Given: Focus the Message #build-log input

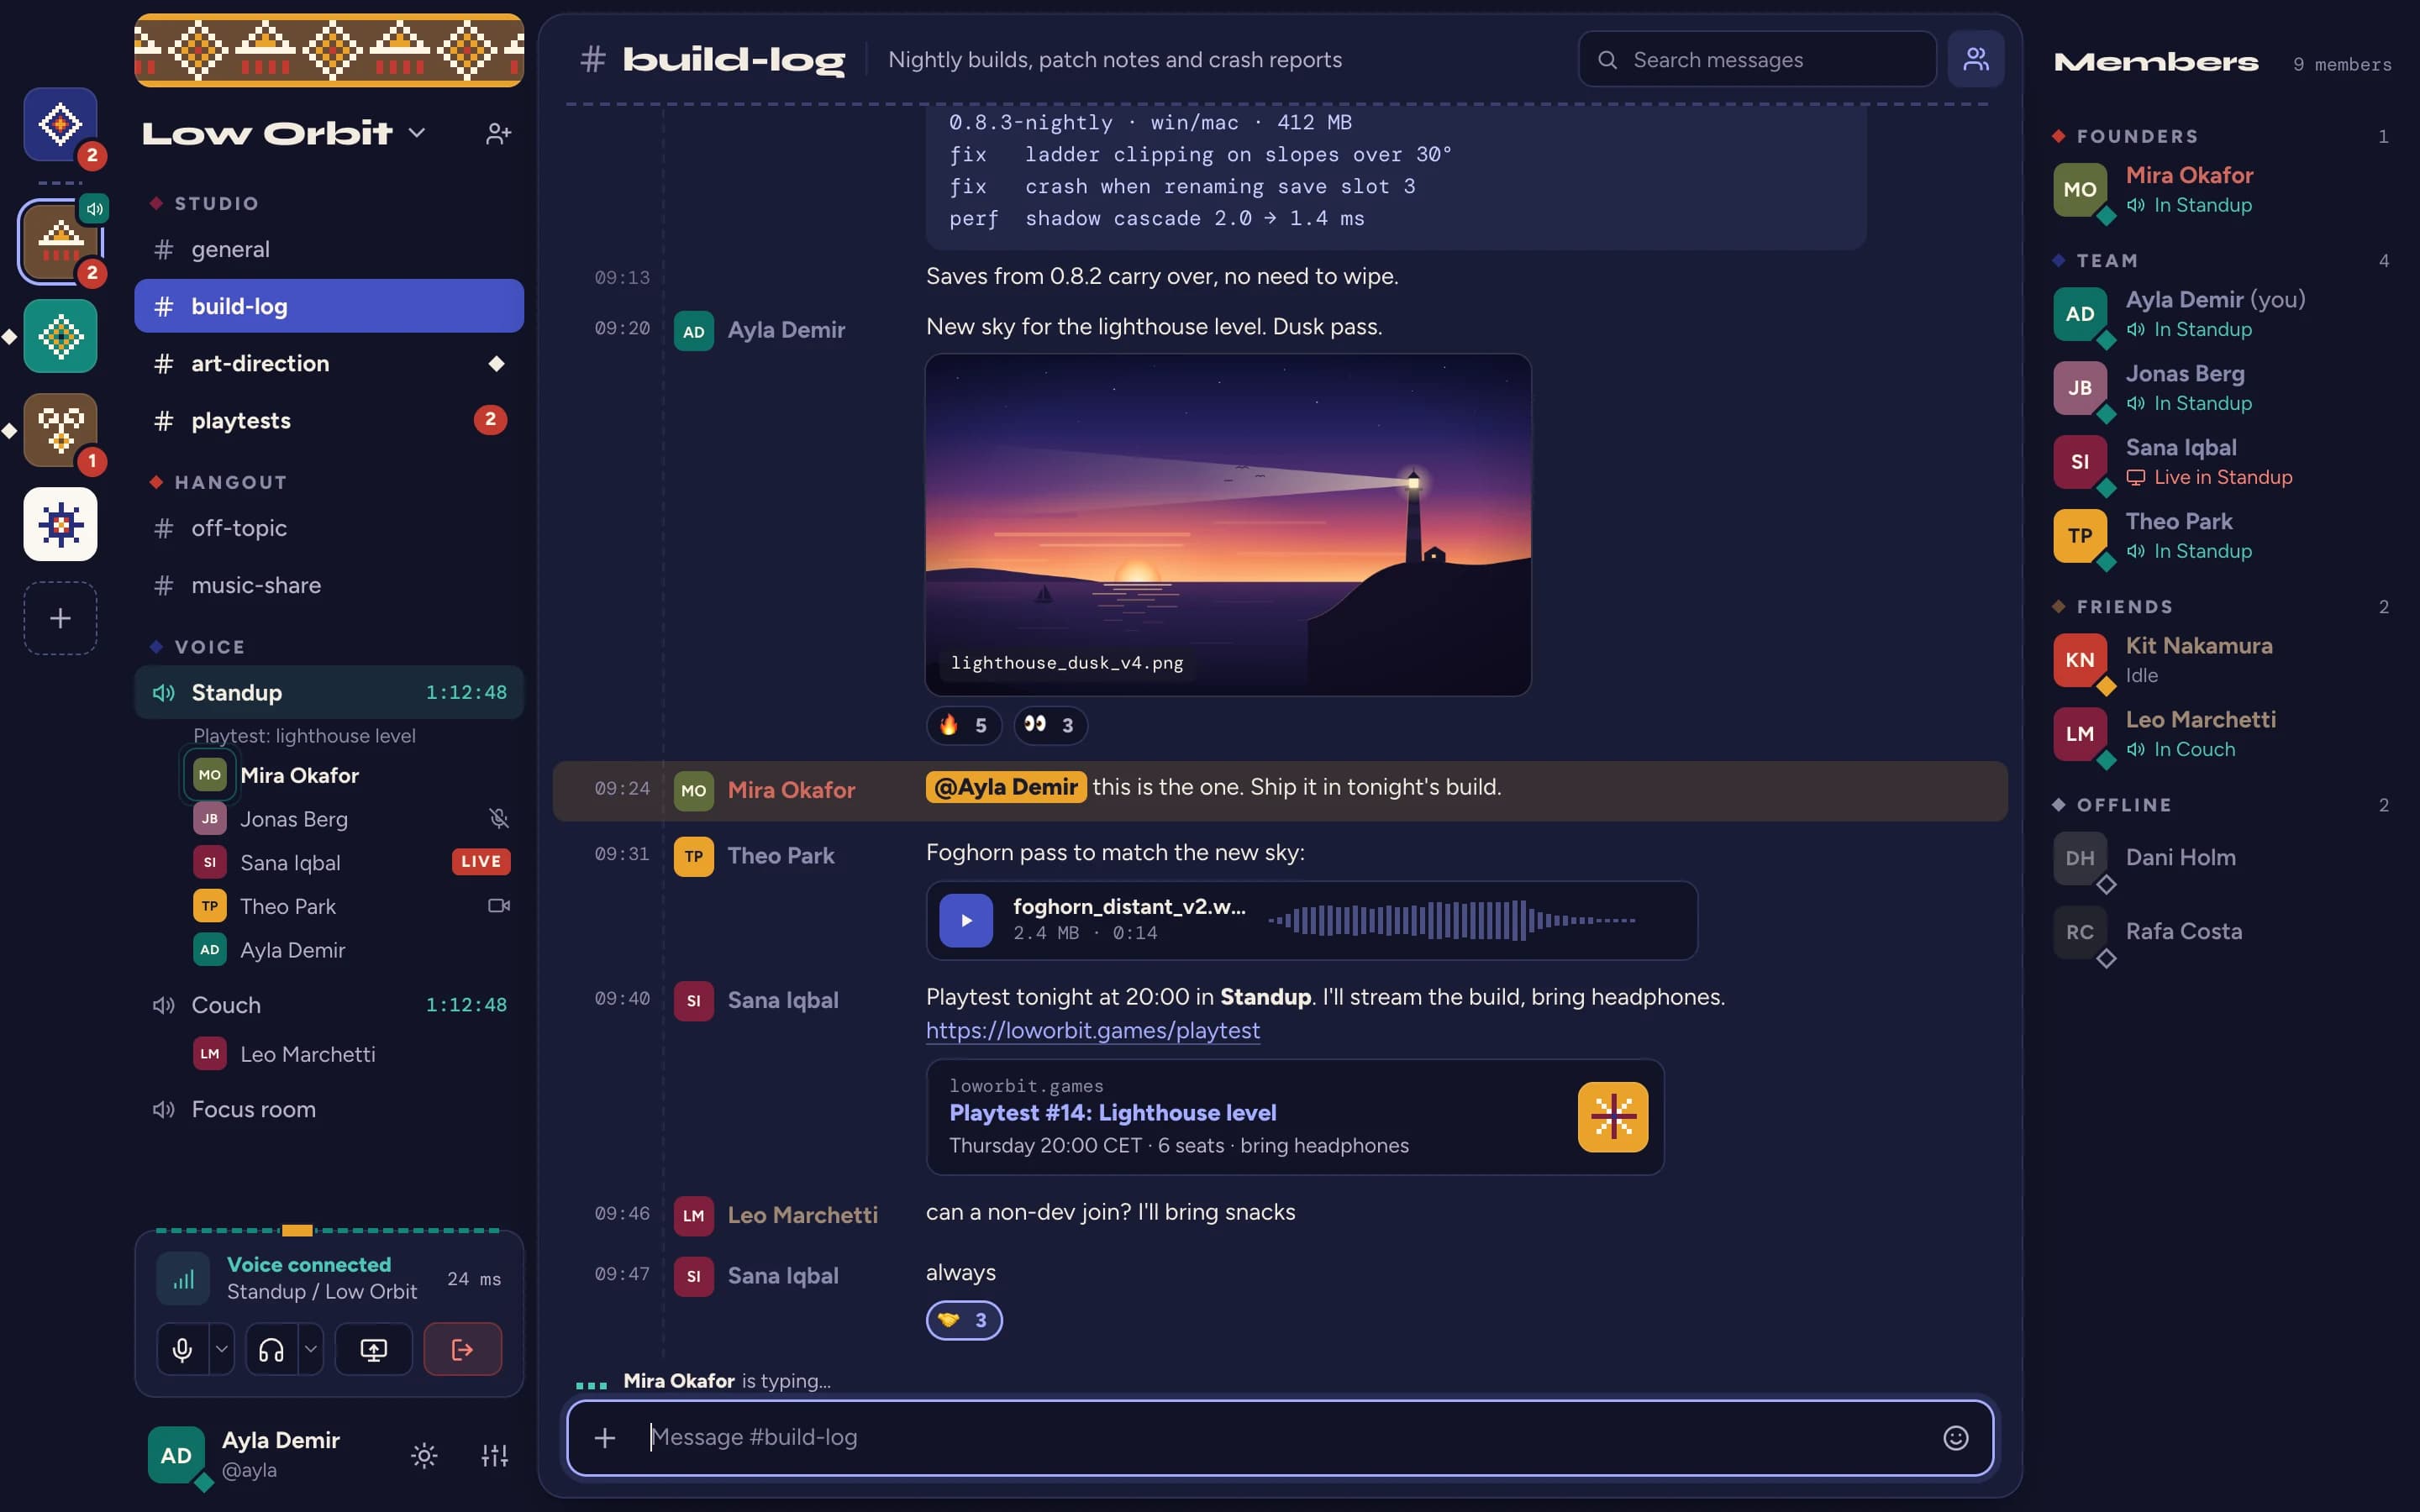Looking at the screenshot, I should point(1279,1437).
